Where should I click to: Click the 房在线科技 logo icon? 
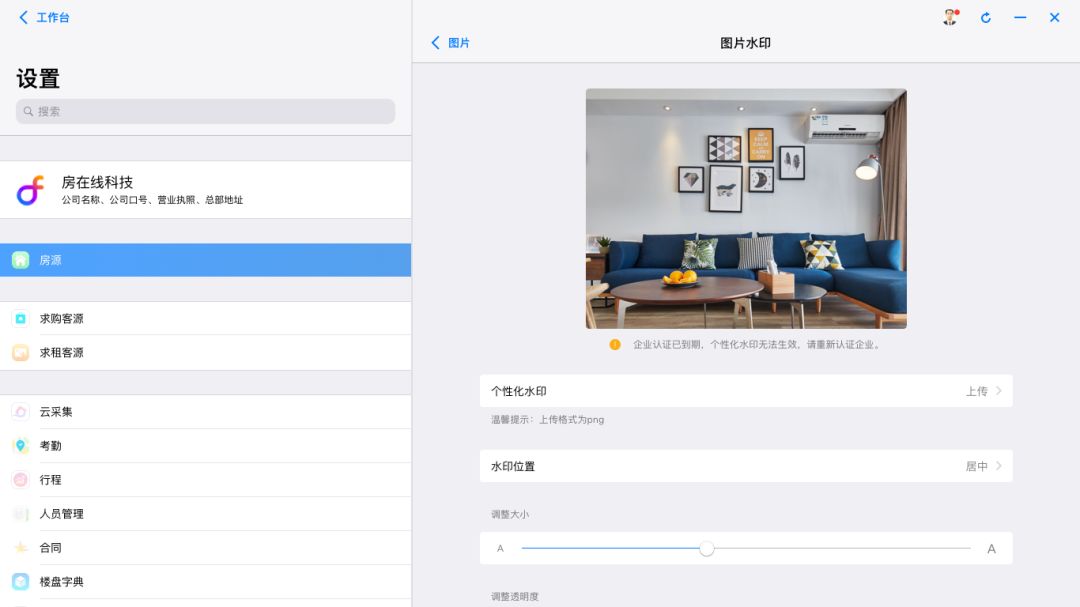(x=30, y=190)
